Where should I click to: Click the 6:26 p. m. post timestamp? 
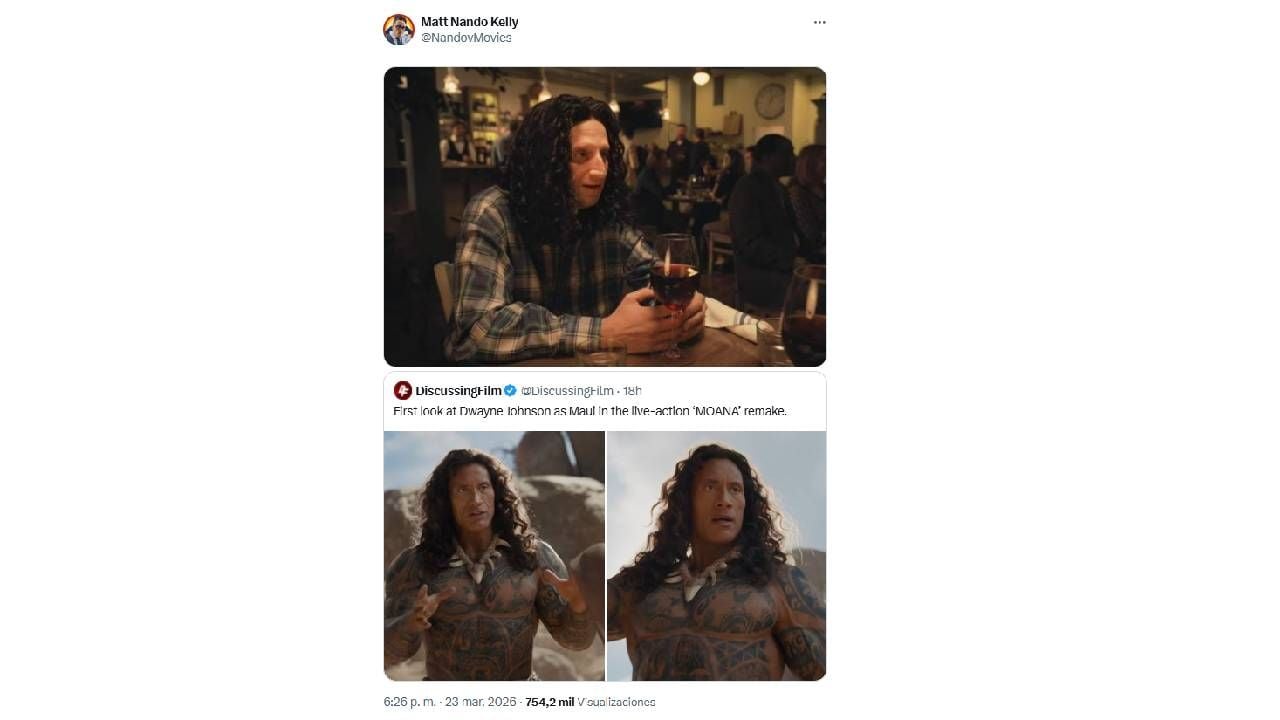click(409, 702)
